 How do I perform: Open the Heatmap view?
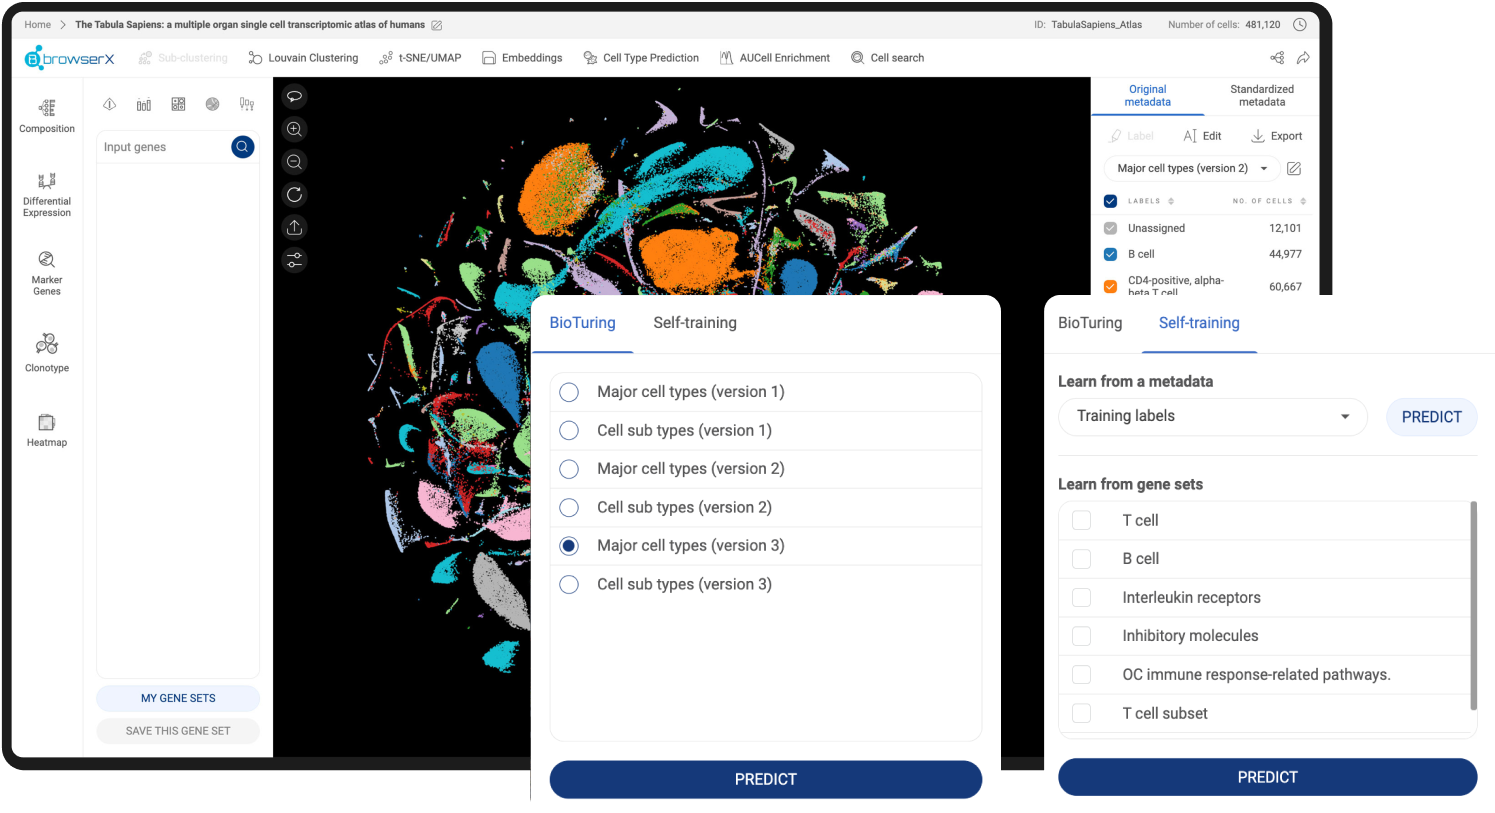(47, 430)
